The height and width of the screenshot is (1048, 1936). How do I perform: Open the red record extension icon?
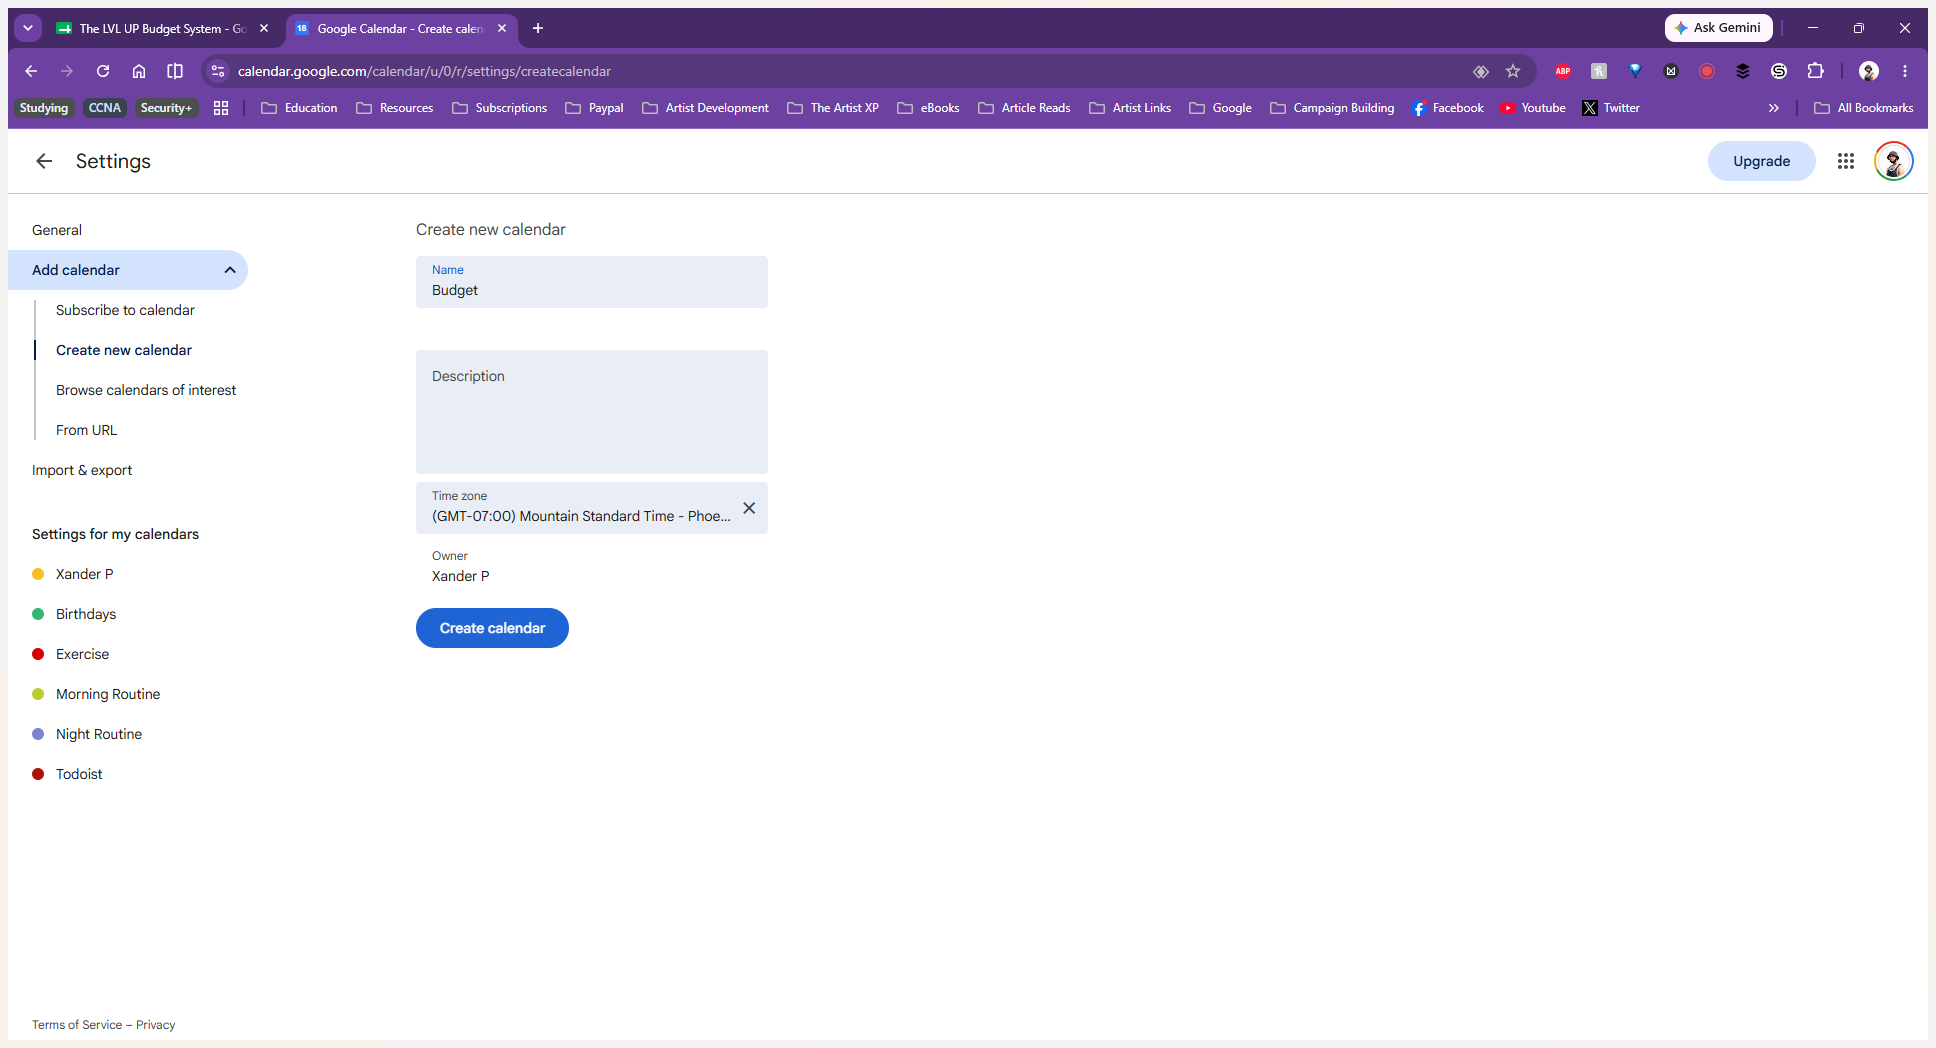click(1707, 71)
